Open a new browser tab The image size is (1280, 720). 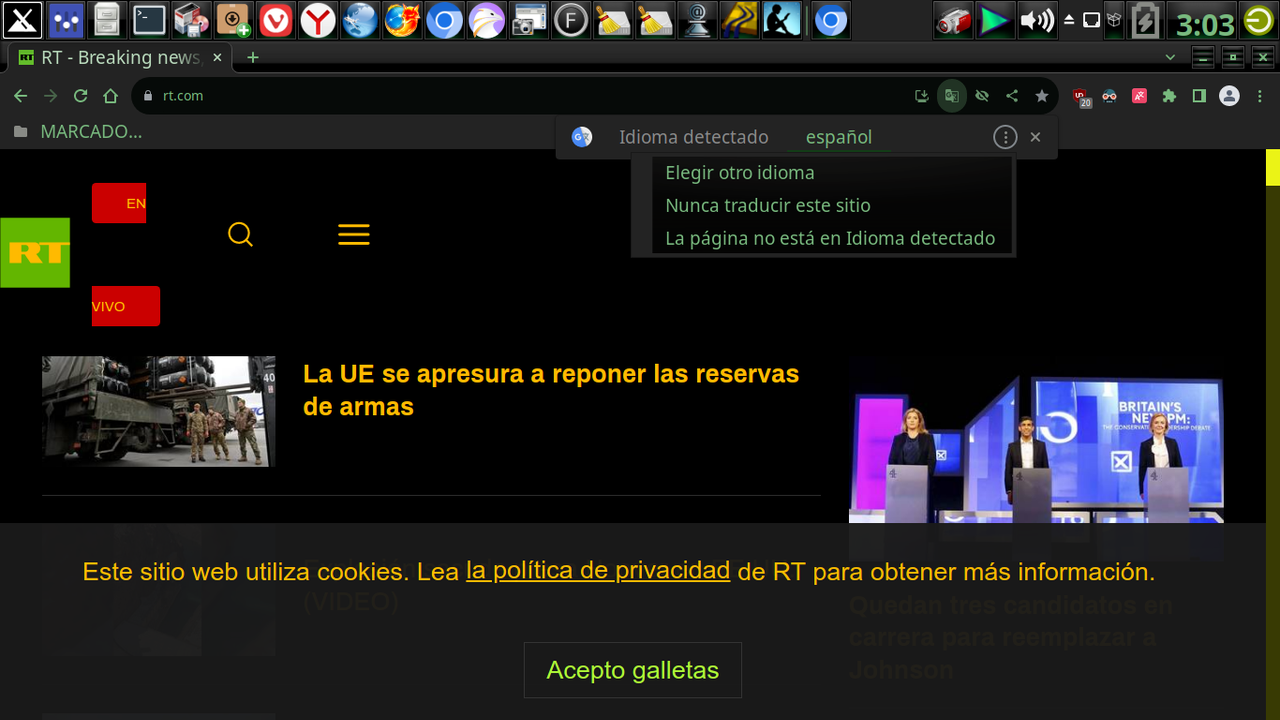click(x=253, y=57)
